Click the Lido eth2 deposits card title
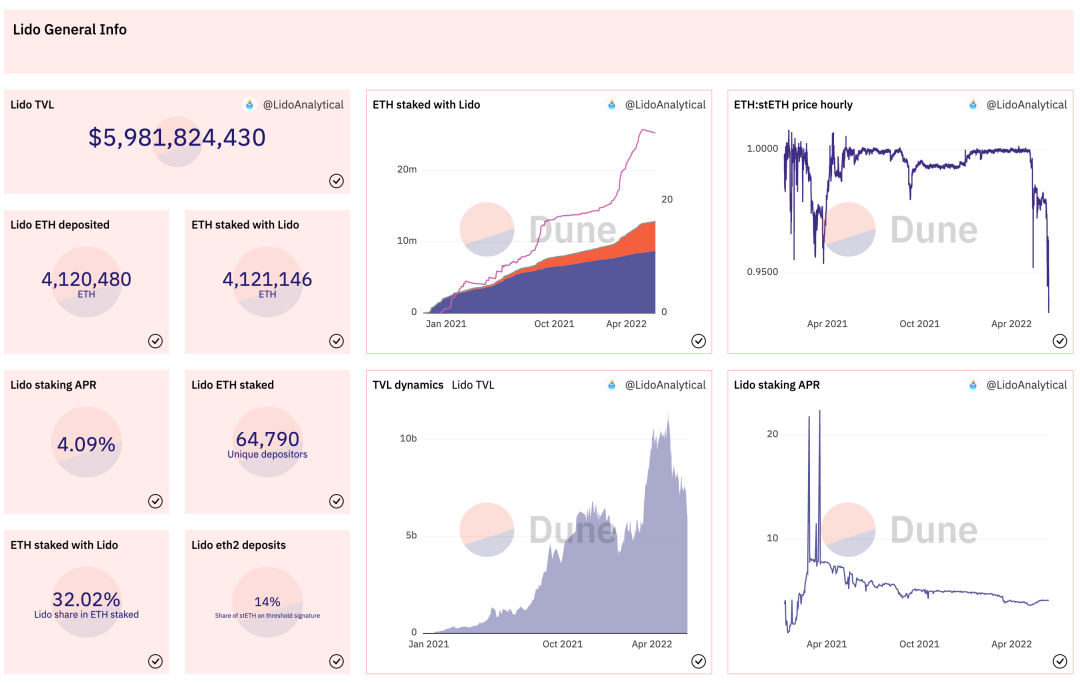This screenshot has width=1080, height=683. (x=238, y=545)
